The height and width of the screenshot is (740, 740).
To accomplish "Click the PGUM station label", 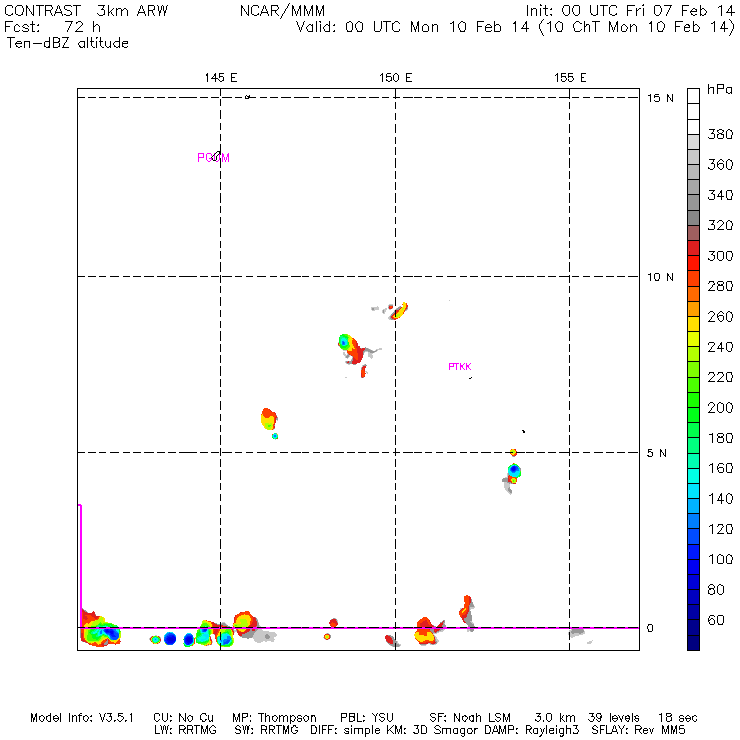I will [x=213, y=158].
